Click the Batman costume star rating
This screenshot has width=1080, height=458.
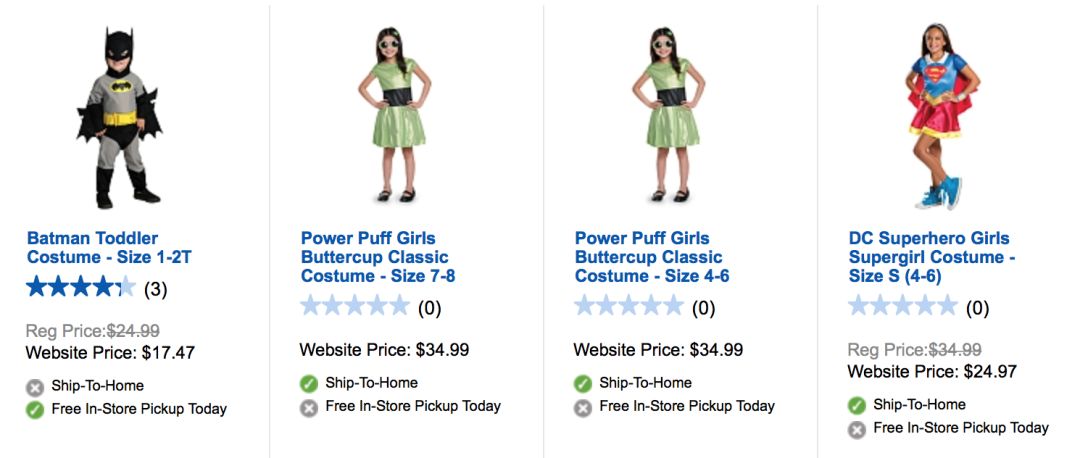pos(81,289)
